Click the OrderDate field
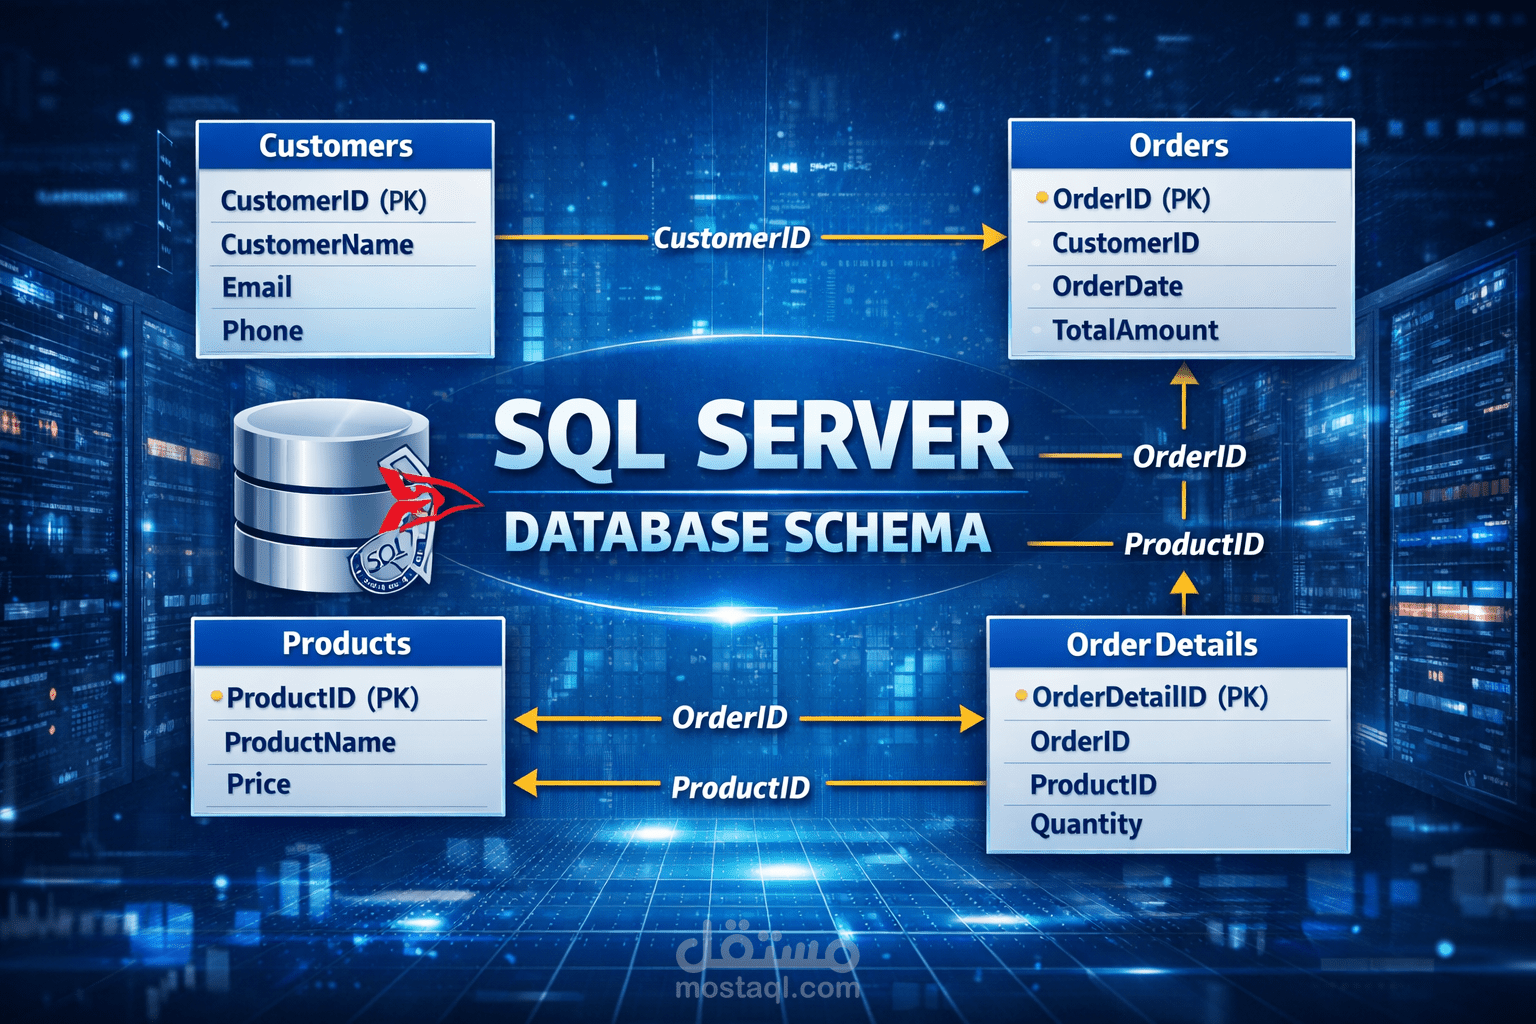Screen dimensions: 1536x1024 coord(1181,286)
